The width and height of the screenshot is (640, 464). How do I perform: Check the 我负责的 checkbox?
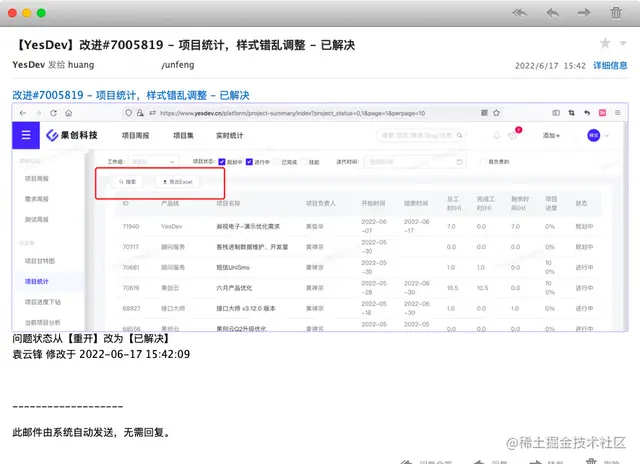point(484,162)
